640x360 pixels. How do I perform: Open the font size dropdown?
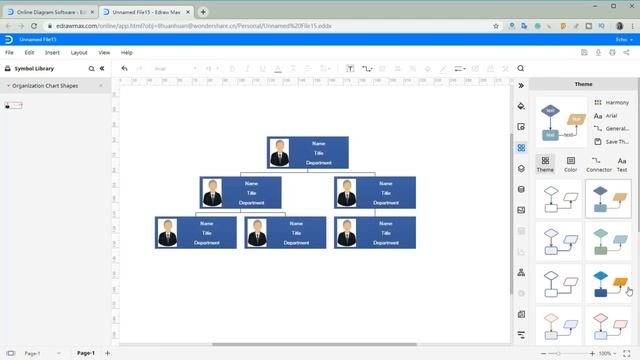coord(212,69)
